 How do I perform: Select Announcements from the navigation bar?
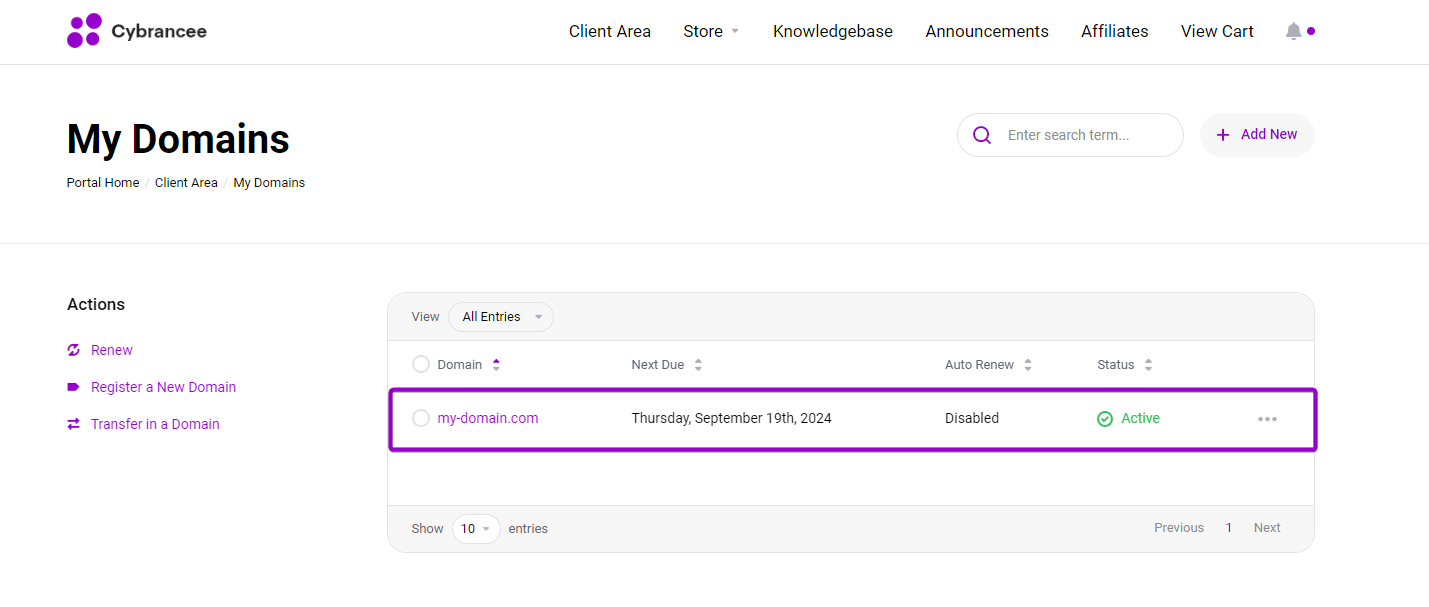(x=986, y=31)
